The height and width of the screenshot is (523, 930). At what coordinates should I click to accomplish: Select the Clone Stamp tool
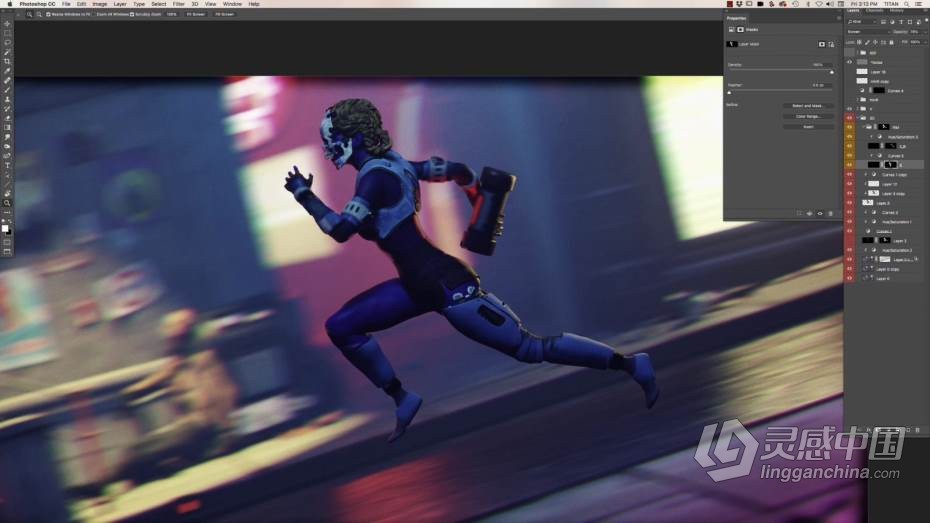click(x=7, y=99)
